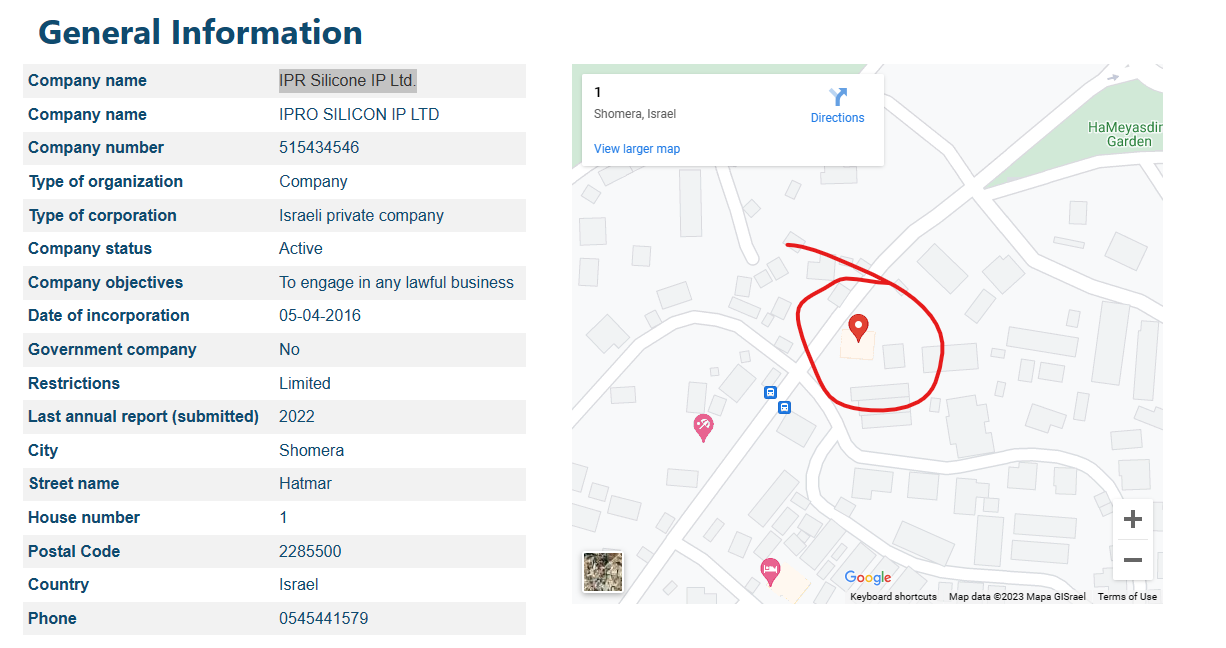Click the highlighted IPR Silicone IP Ltd. text
Screen dimensions: 1226x648
point(347,81)
